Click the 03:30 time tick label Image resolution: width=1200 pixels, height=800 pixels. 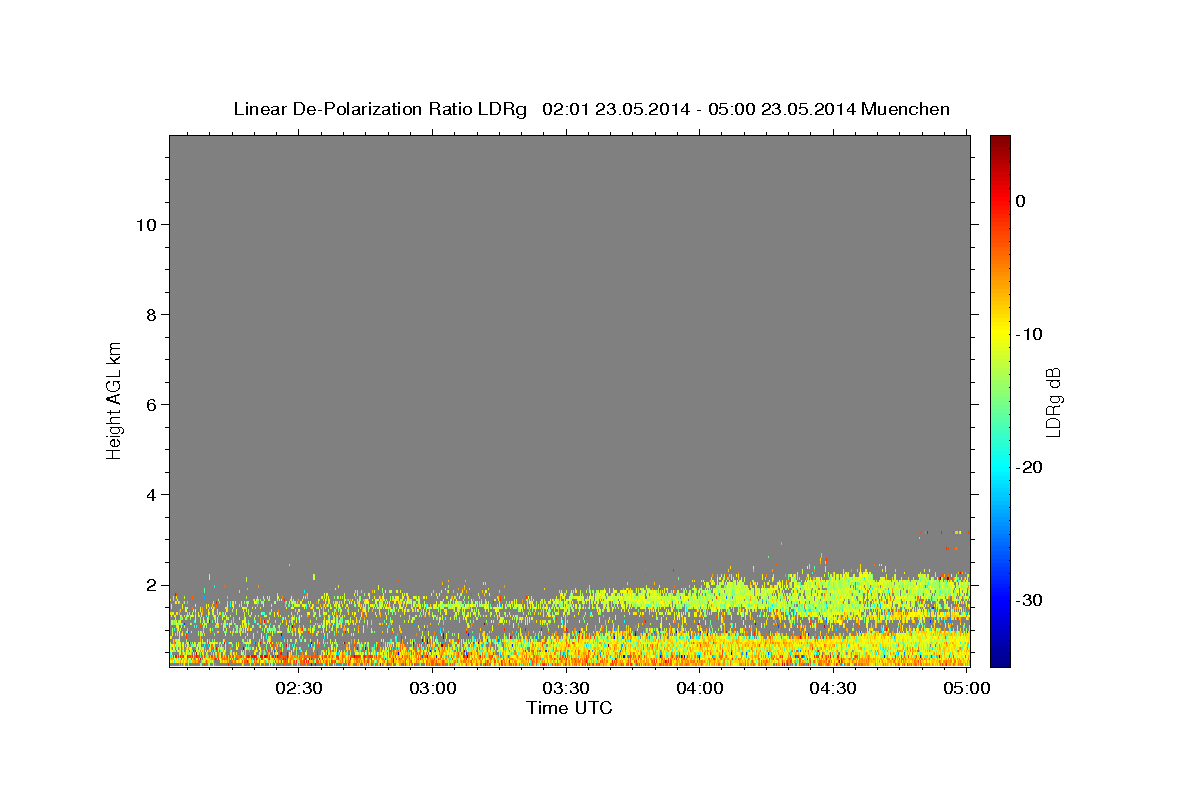[567, 688]
